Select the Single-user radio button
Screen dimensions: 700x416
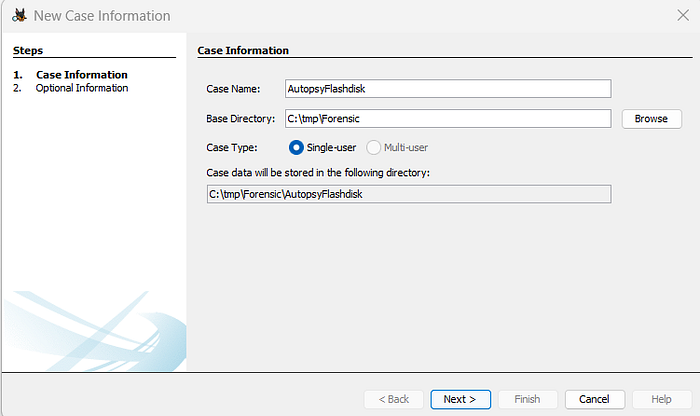(296, 147)
